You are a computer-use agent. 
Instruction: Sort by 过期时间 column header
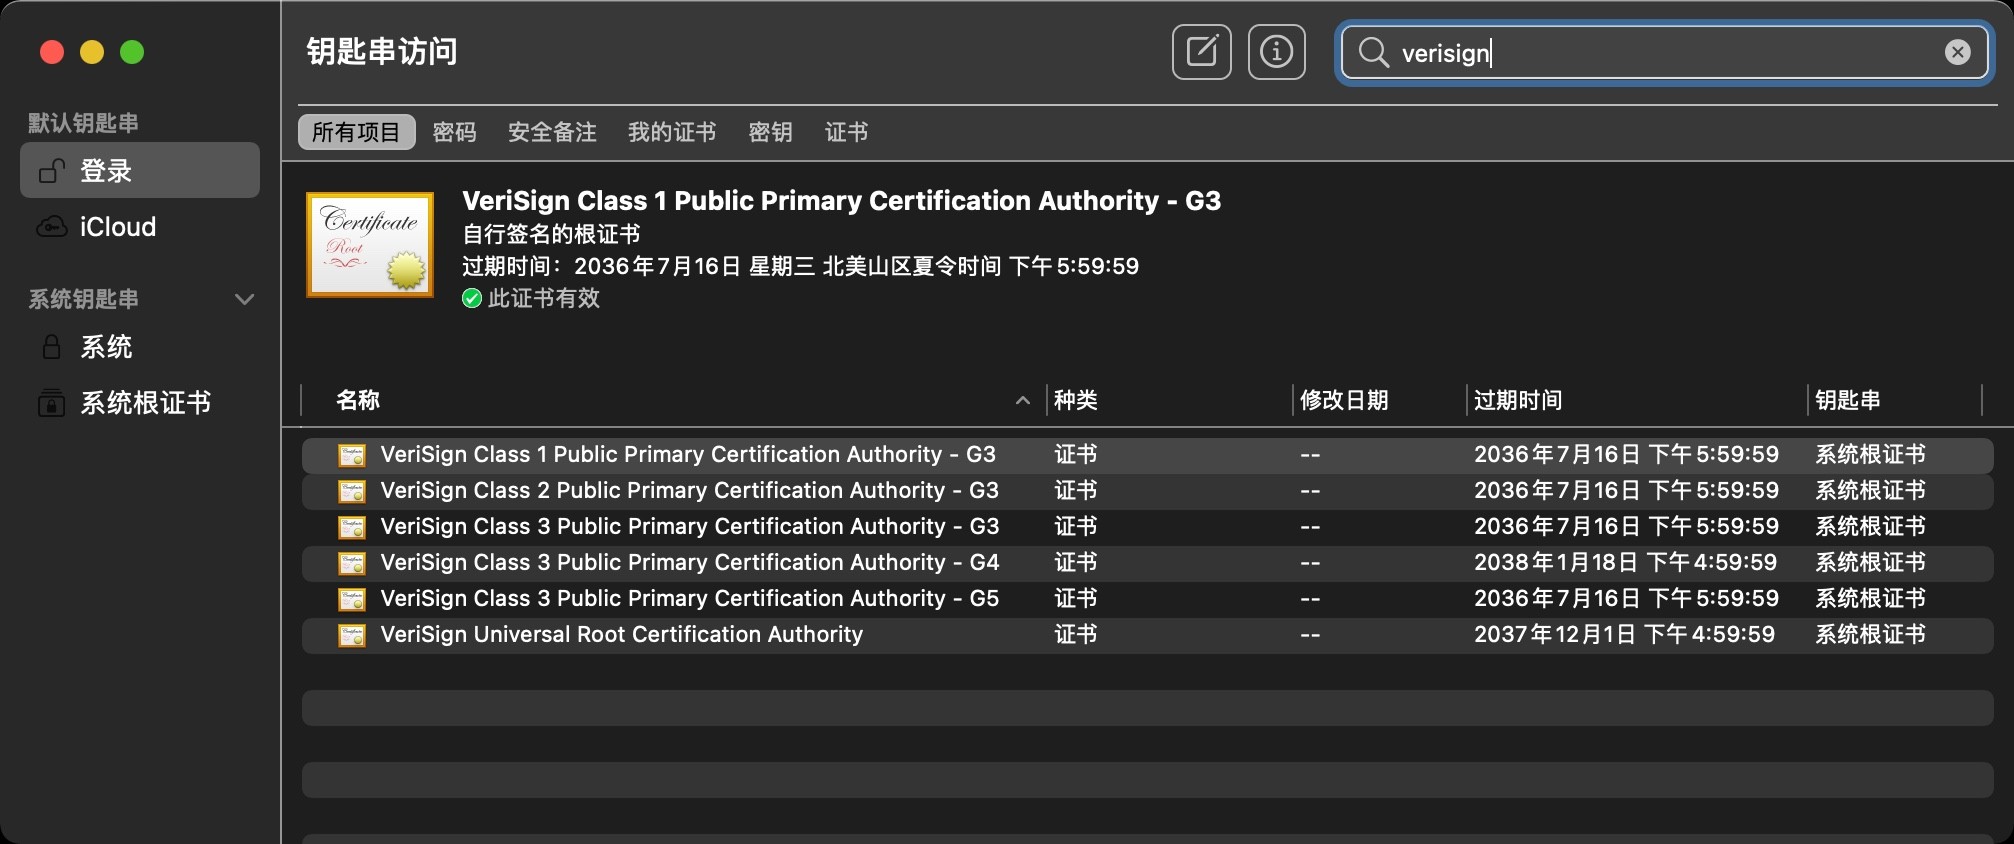click(1517, 400)
